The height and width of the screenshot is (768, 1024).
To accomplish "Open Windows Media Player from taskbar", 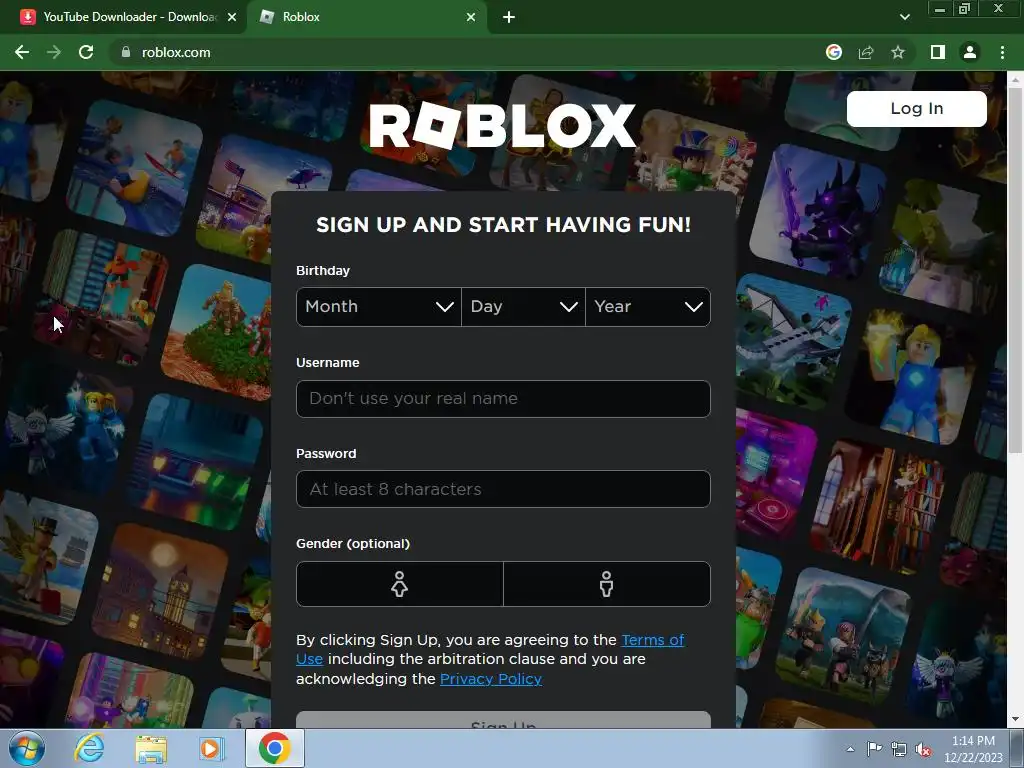I will click(x=212, y=748).
